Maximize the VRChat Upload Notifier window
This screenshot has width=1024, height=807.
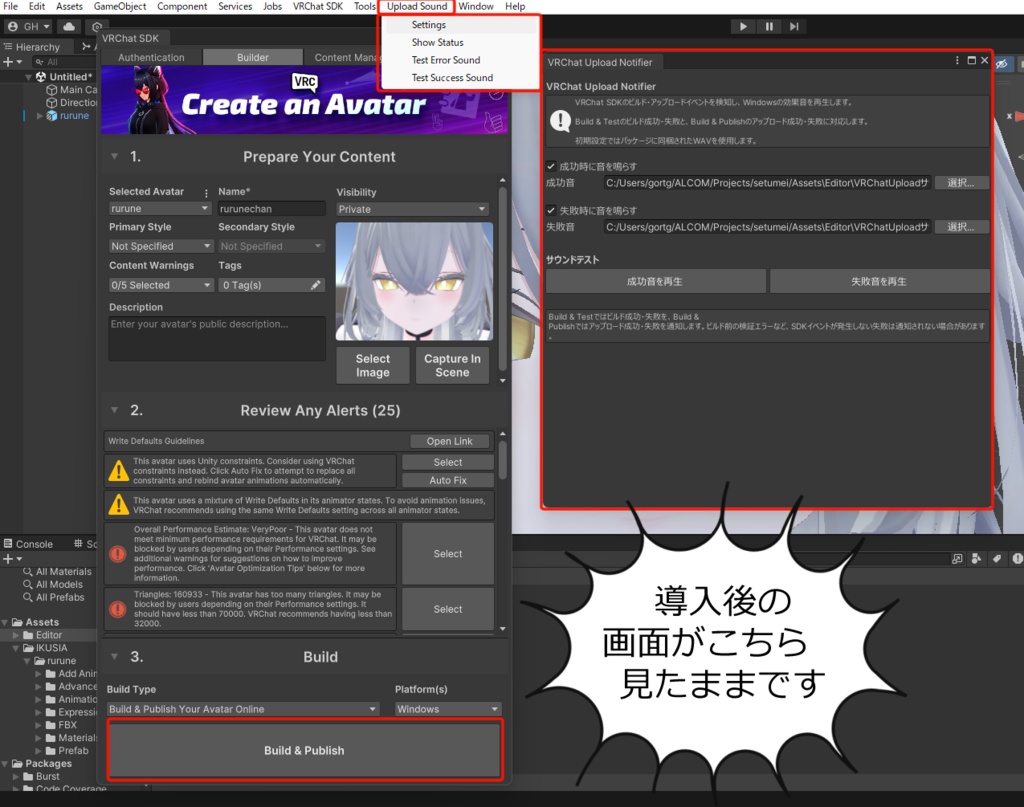click(972, 61)
